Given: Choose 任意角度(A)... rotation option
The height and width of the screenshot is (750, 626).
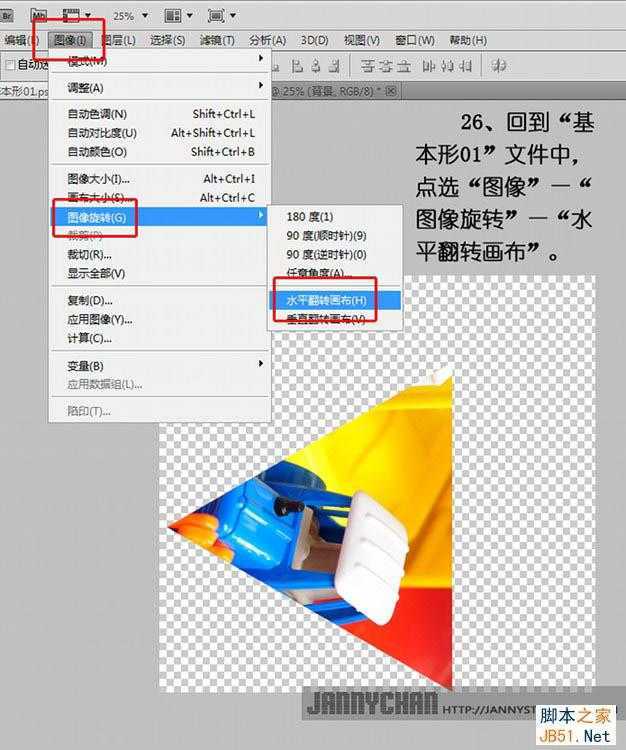Looking at the screenshot, I should click(335, 273).
